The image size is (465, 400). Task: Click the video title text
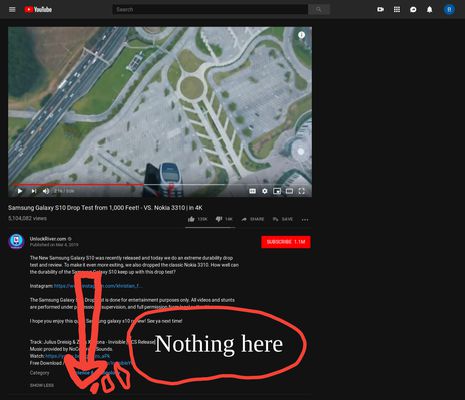pyautogui.click(x=105, y=208)
